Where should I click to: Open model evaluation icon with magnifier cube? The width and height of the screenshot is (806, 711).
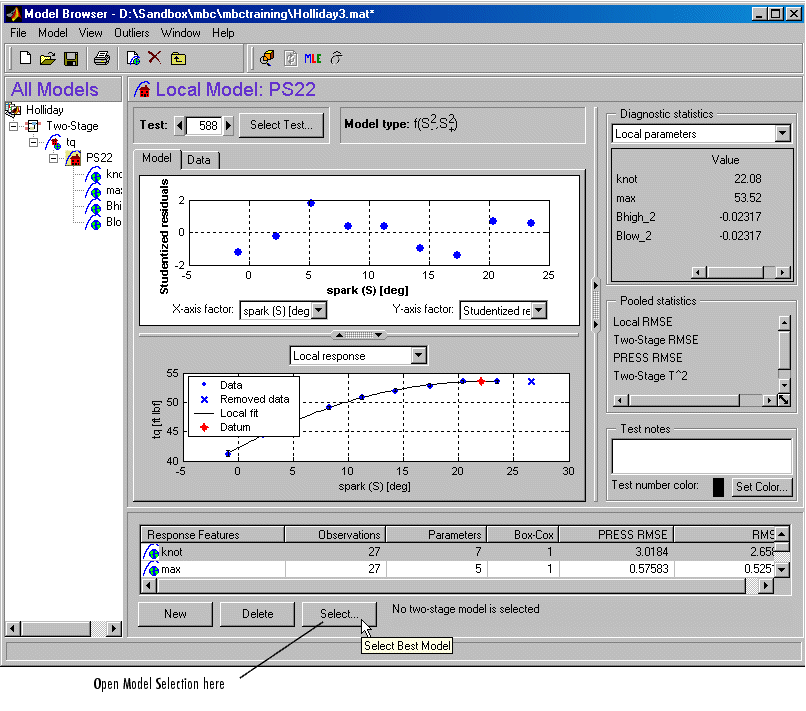(267, 58)
